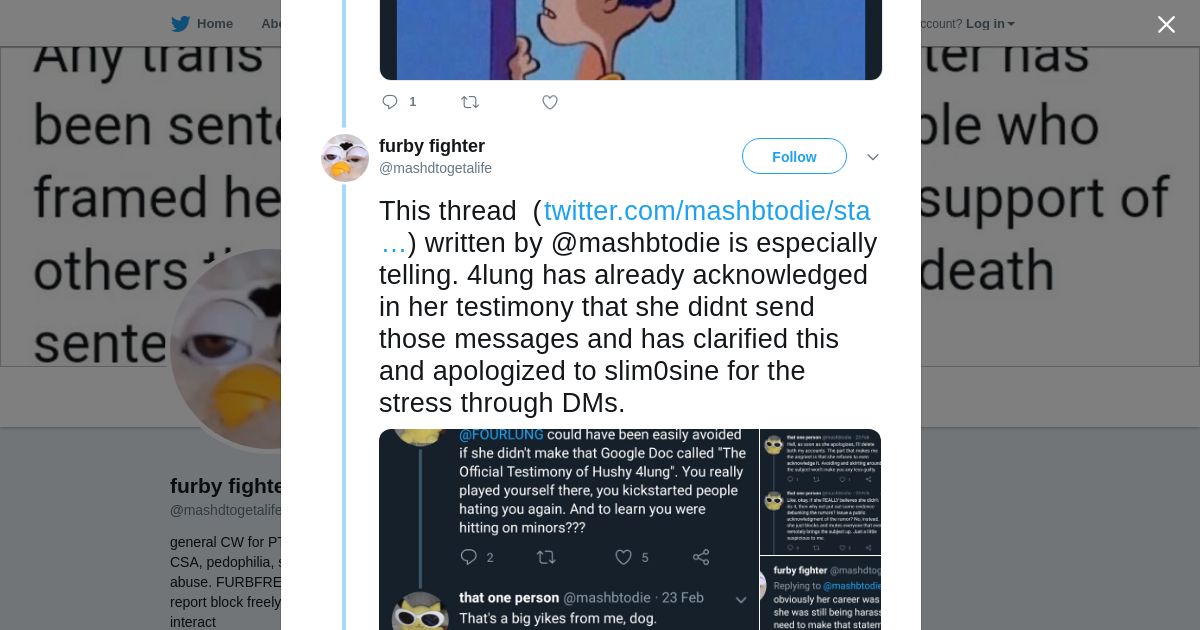Click the large furby profile picture in the background
The height and width of the screenshot is (630, 1200).
228,348
